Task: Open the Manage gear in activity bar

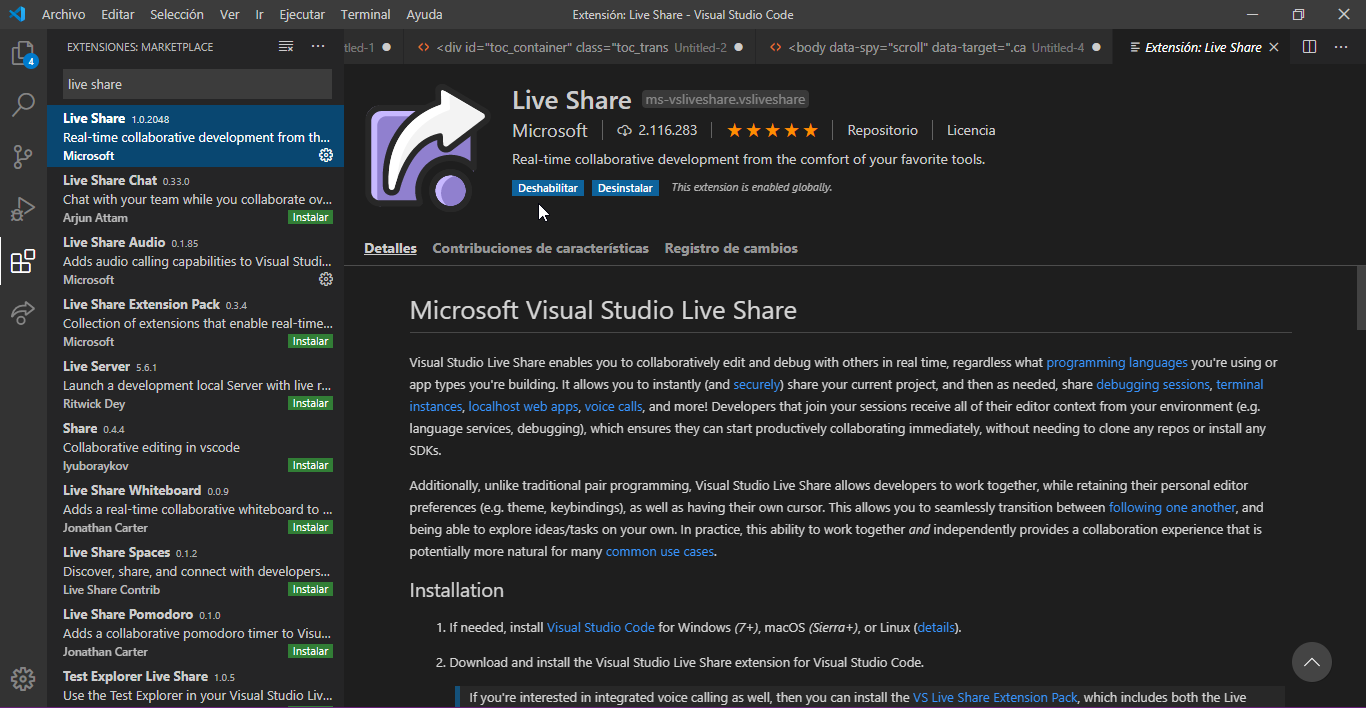Action: pyautogui.click(x=23, y=678)
